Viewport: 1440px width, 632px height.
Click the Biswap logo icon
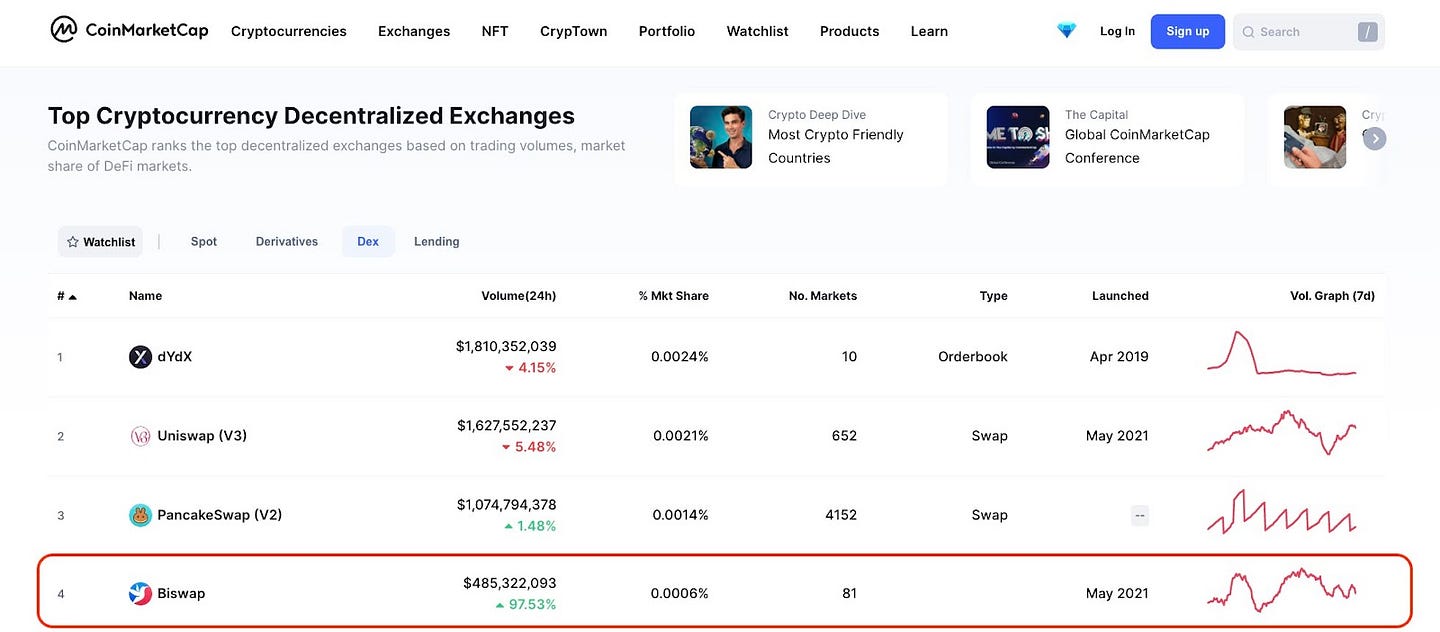point(140,594)
